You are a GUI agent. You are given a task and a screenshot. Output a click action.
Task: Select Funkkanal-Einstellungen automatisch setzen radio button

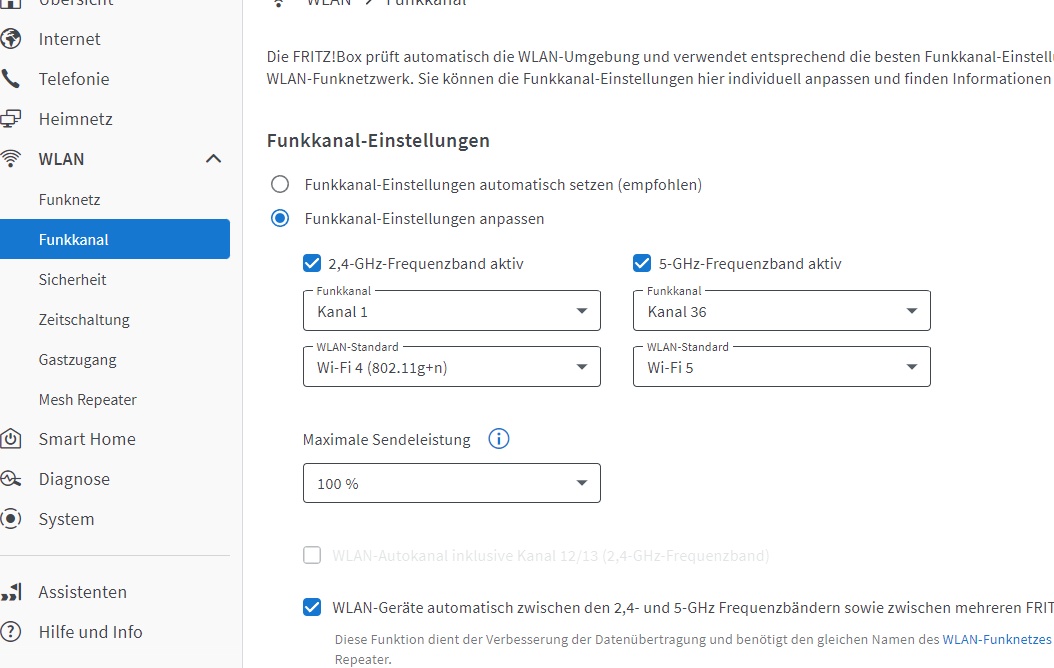[279, 184]
